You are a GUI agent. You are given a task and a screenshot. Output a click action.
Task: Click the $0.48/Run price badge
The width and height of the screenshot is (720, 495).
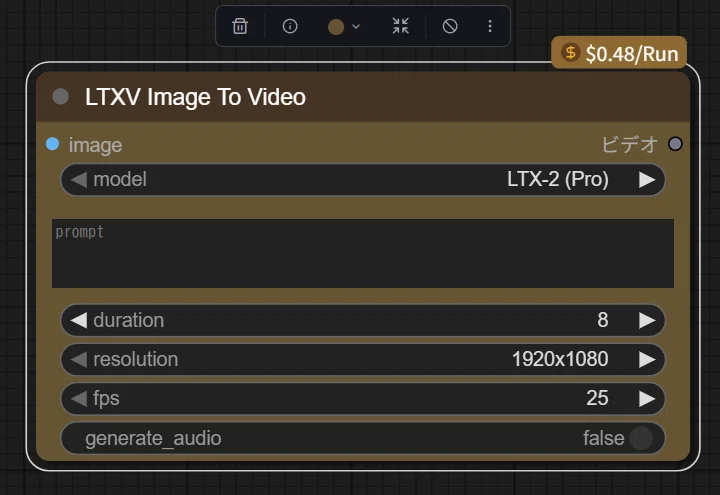(x=619, y=53)
